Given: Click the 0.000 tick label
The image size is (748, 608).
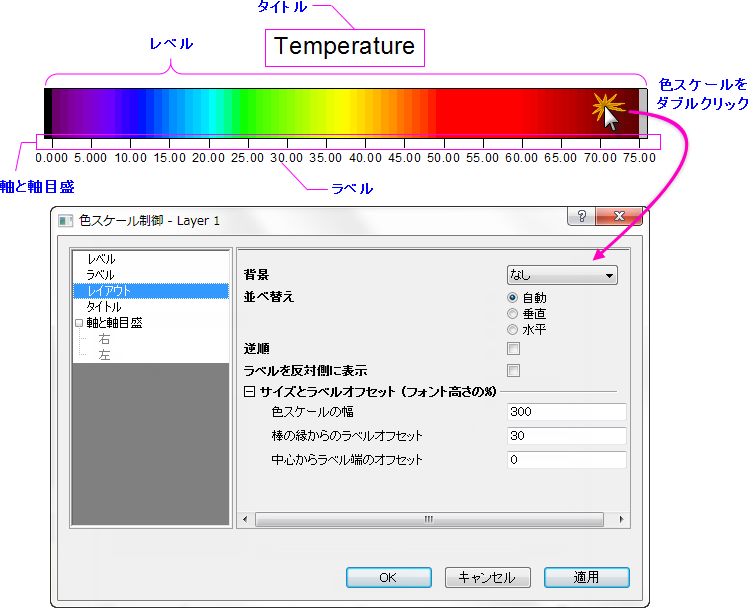Looking at the screenshot, I should 52,158.
